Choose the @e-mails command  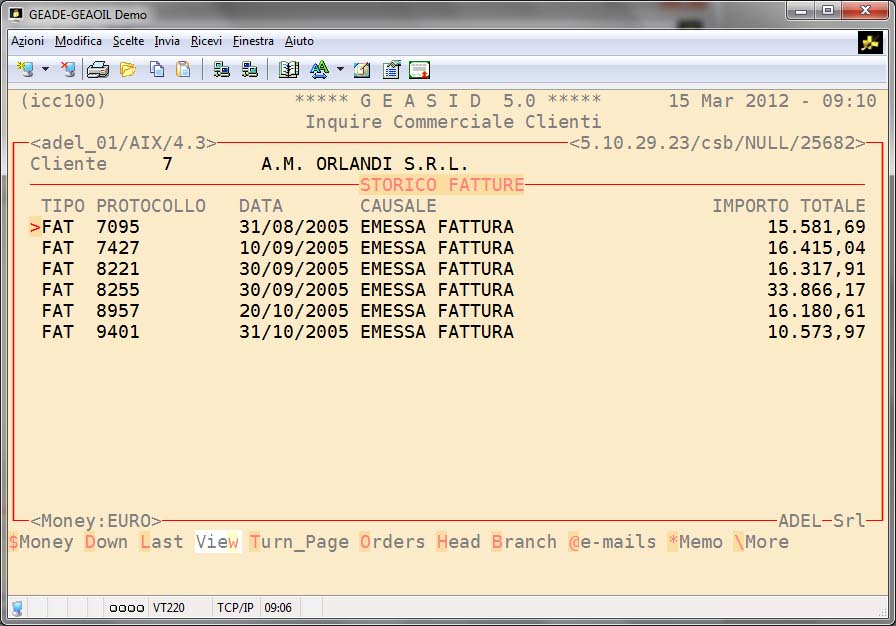click(x=611, y=542)
